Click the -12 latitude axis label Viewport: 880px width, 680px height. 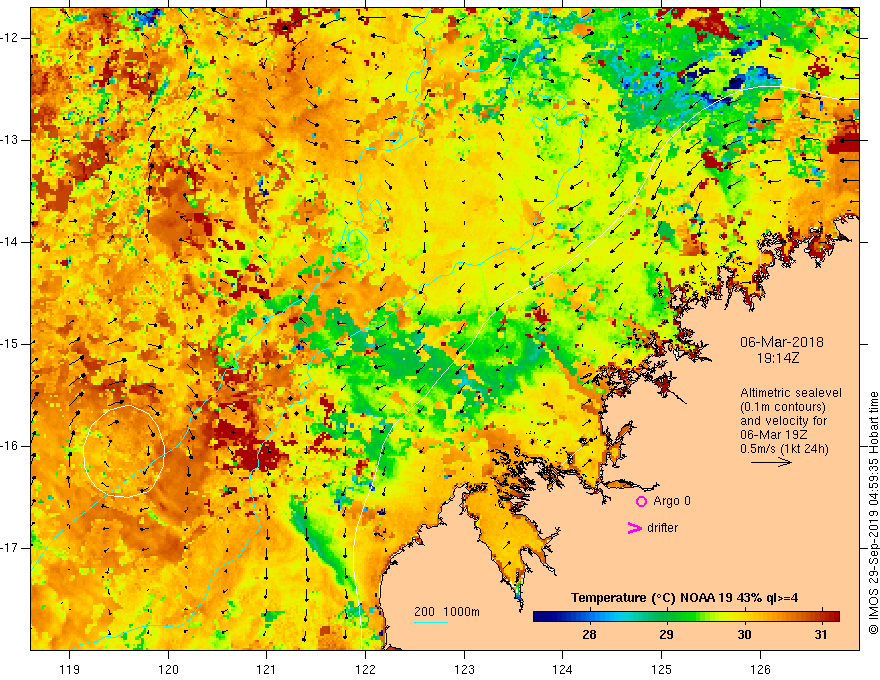(x=11, y=38)
